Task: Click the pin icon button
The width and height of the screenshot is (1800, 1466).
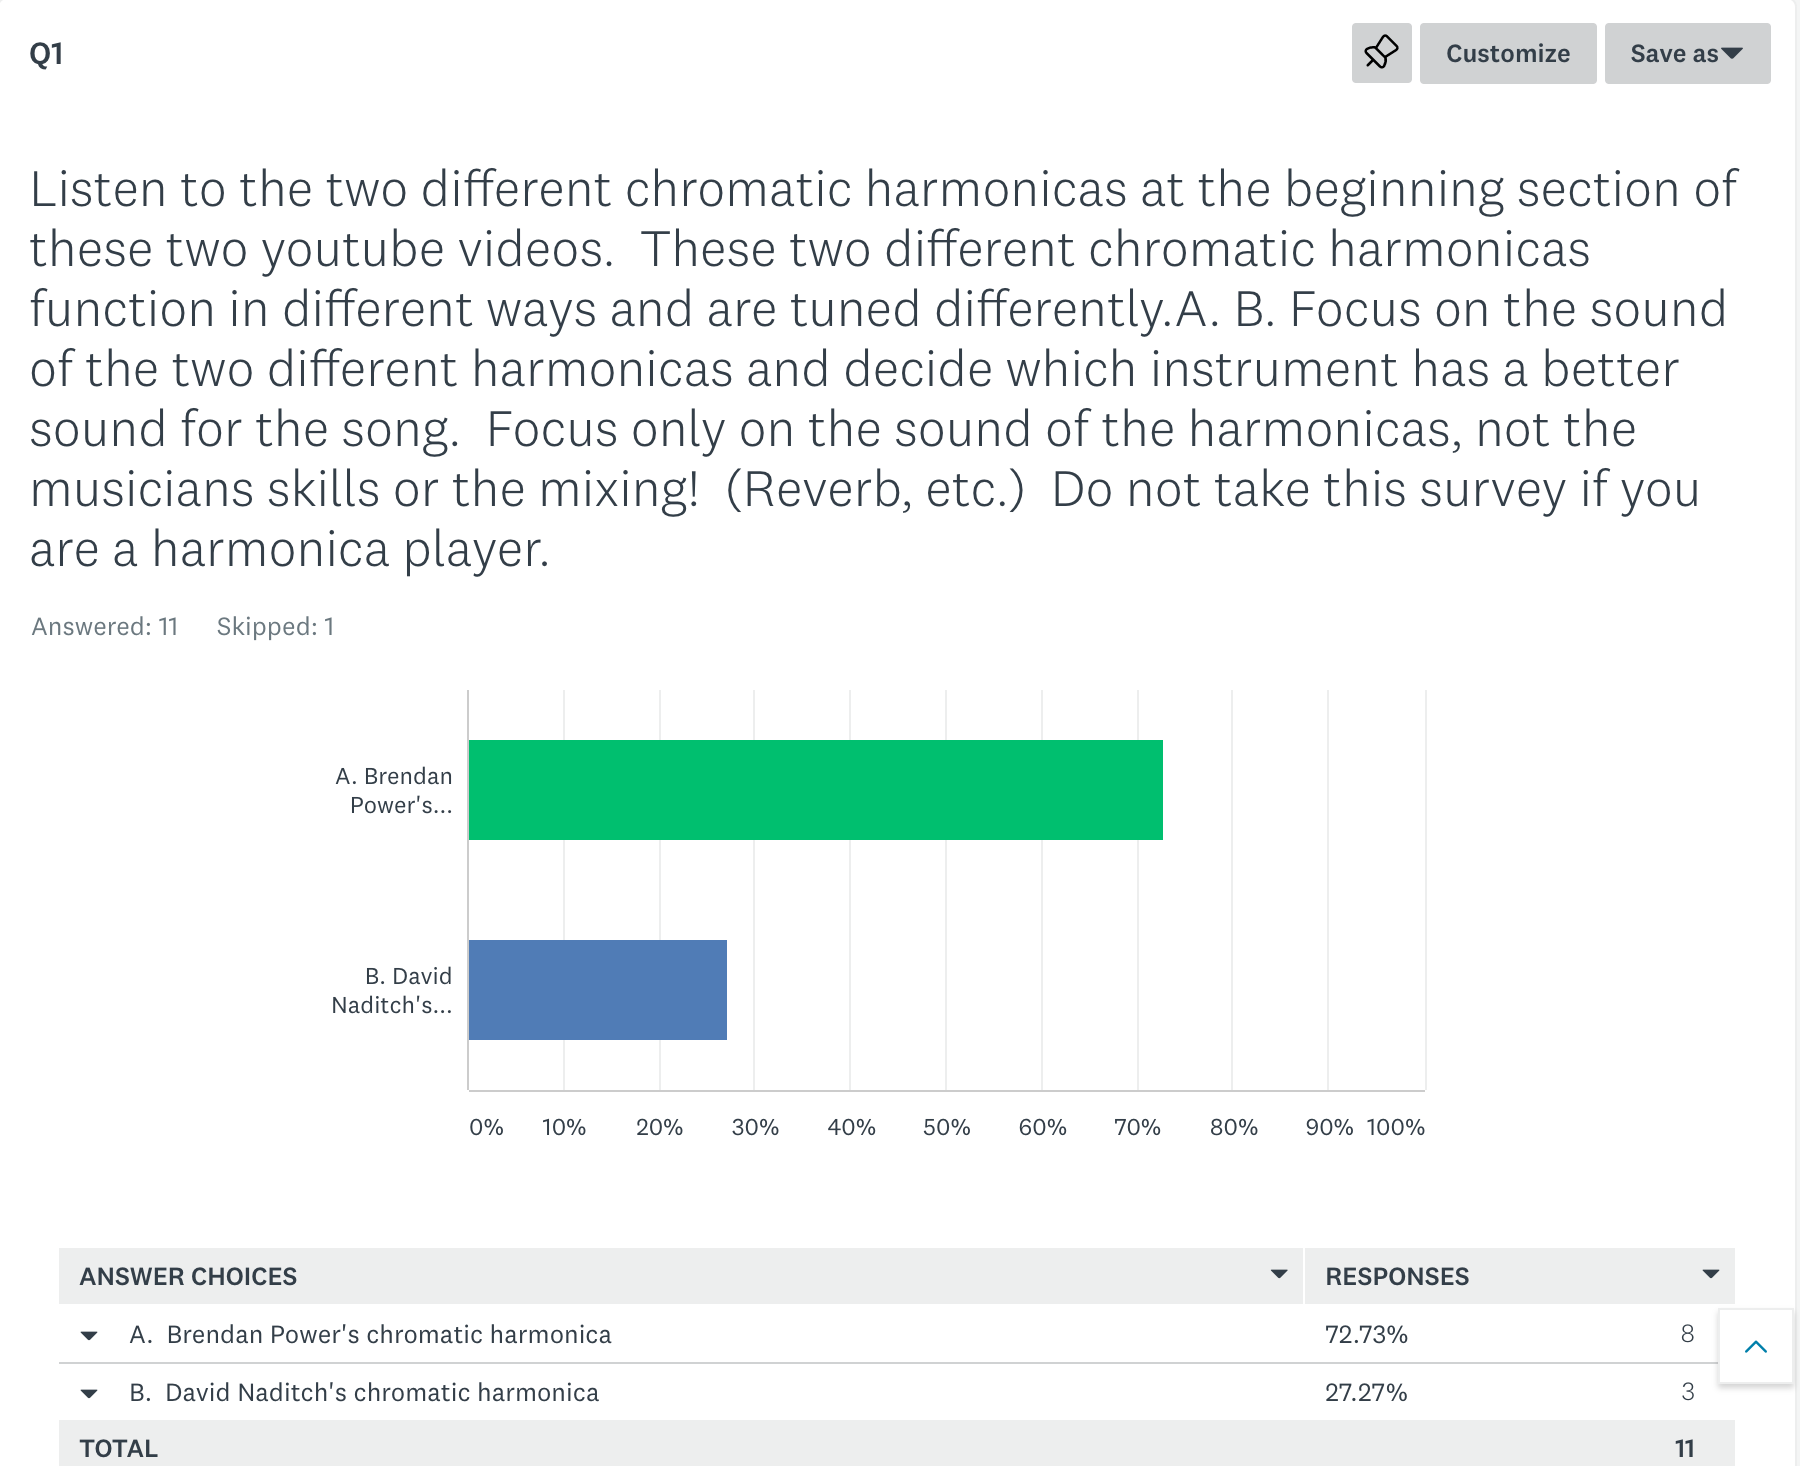Action: point(1381,53)
